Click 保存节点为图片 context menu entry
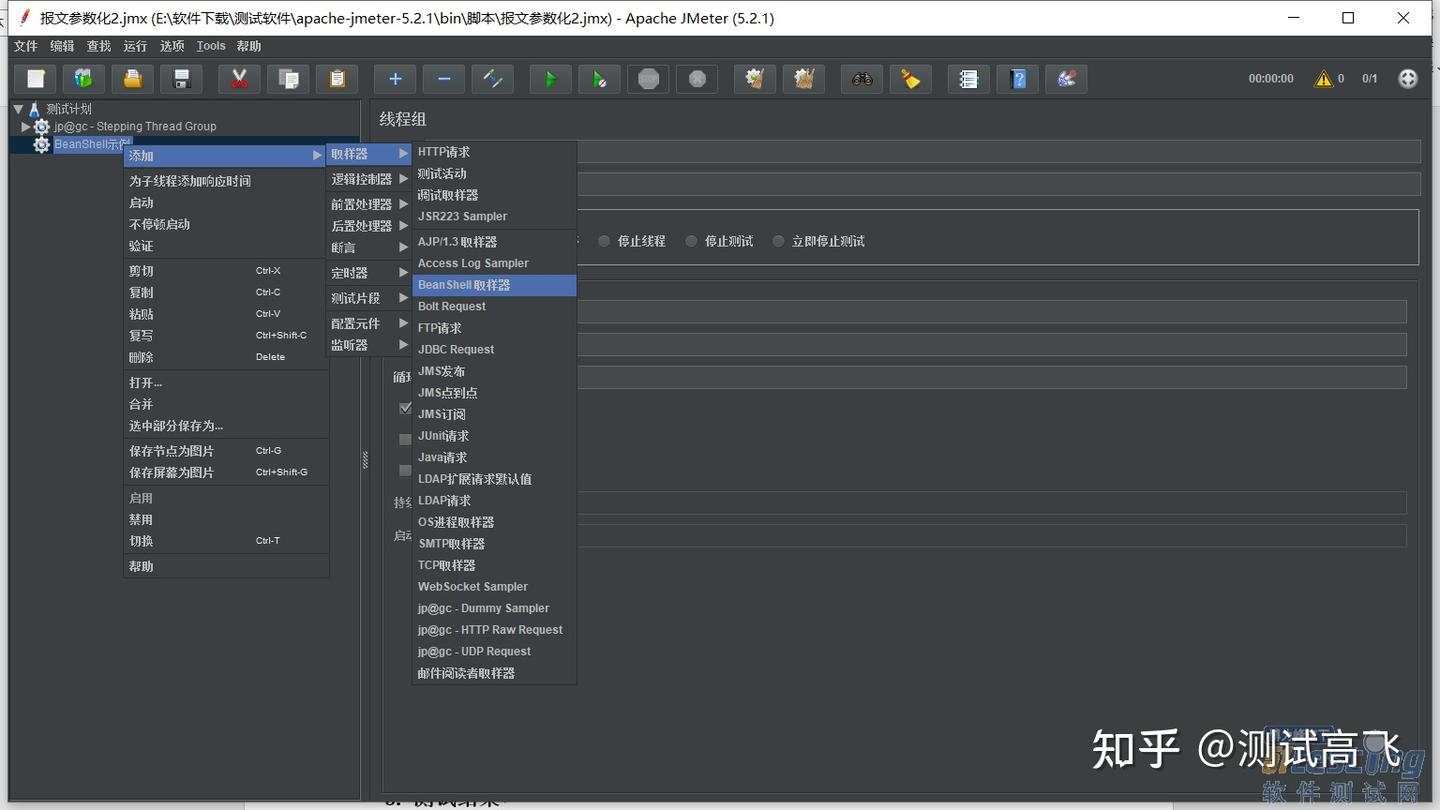Viewport: 1440px width, 810px height. coord(226,451)
